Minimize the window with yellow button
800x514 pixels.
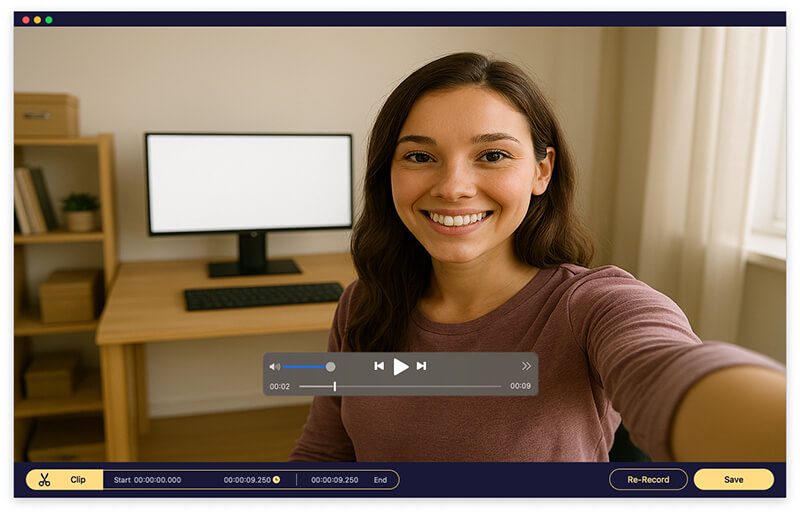(37, 20)
